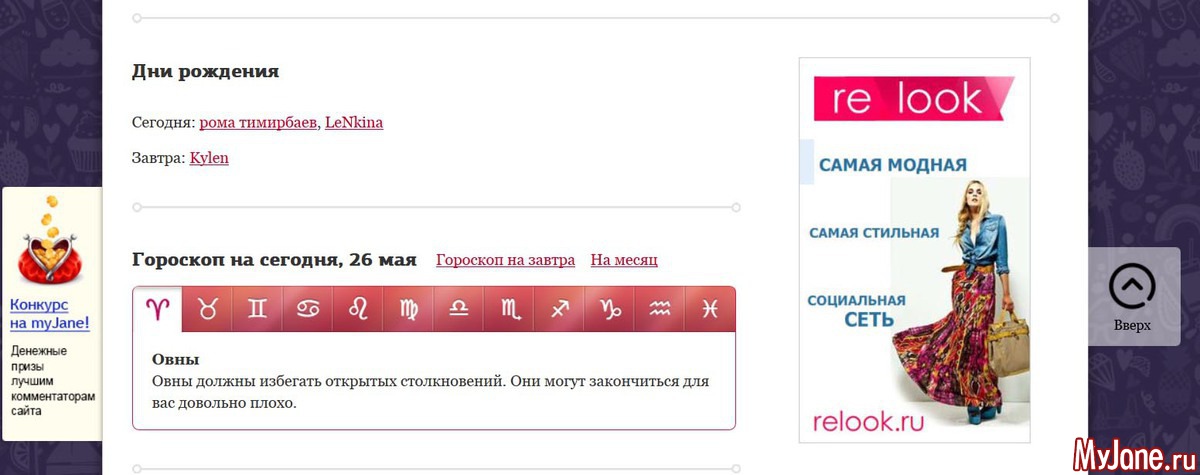Viewport: 1200px width, 475px height.
Task: Select the Aries zodiac sign tab
Action: point(158,310)
